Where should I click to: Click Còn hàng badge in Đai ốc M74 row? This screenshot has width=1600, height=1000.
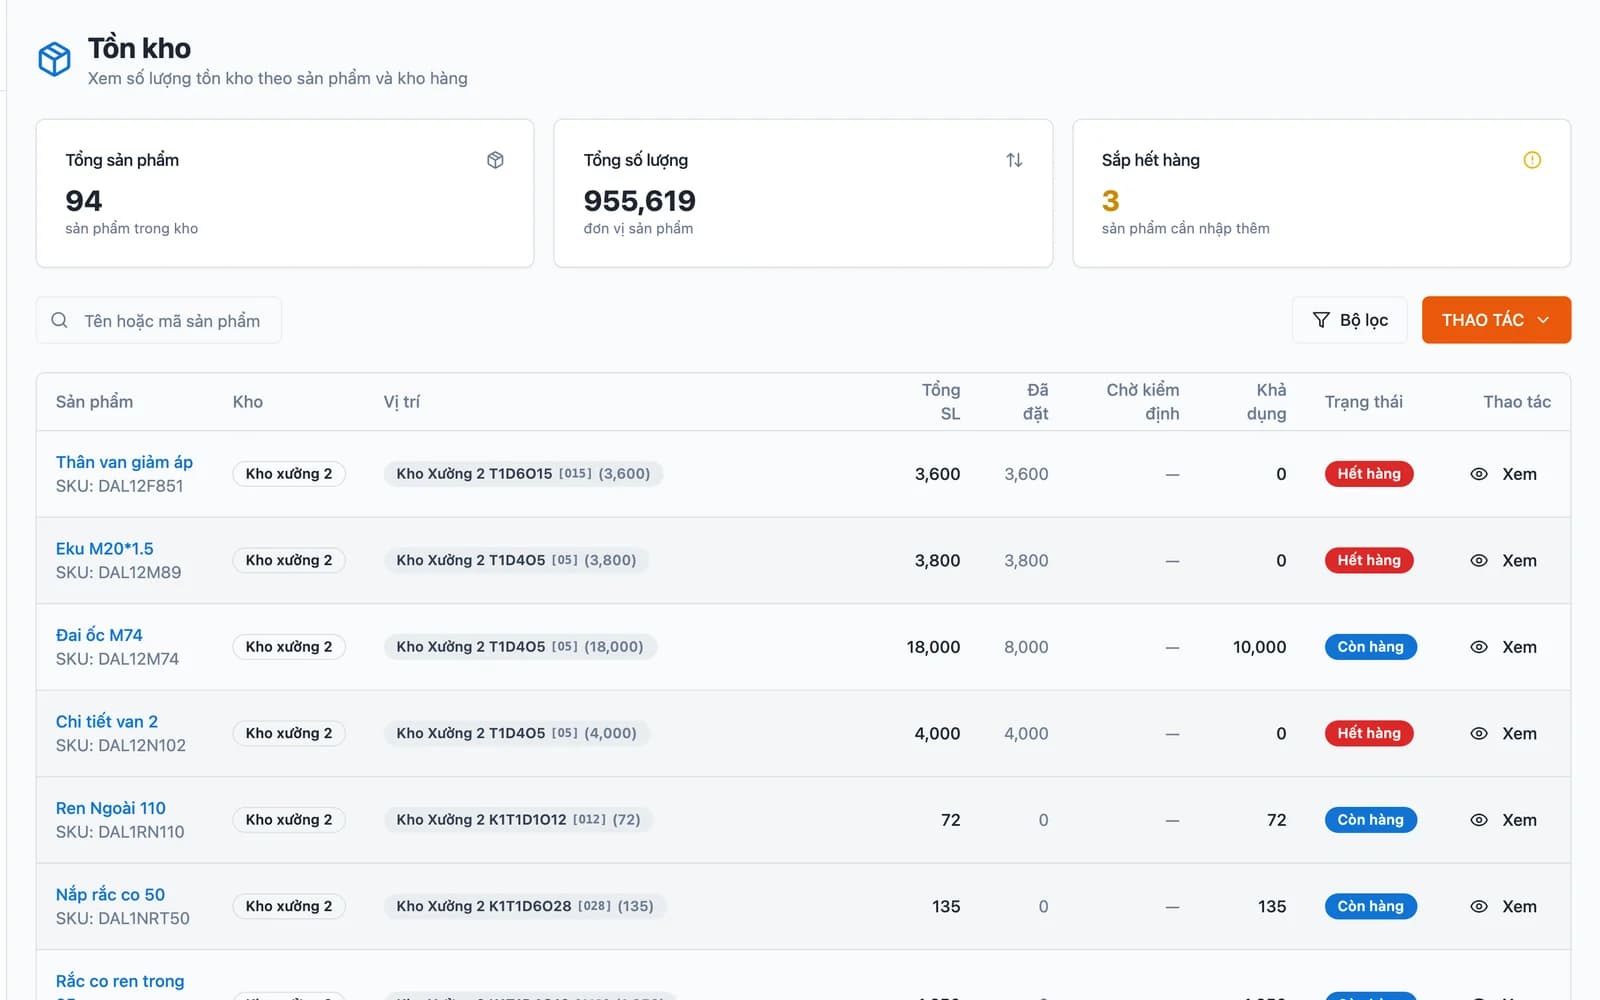1371,647
